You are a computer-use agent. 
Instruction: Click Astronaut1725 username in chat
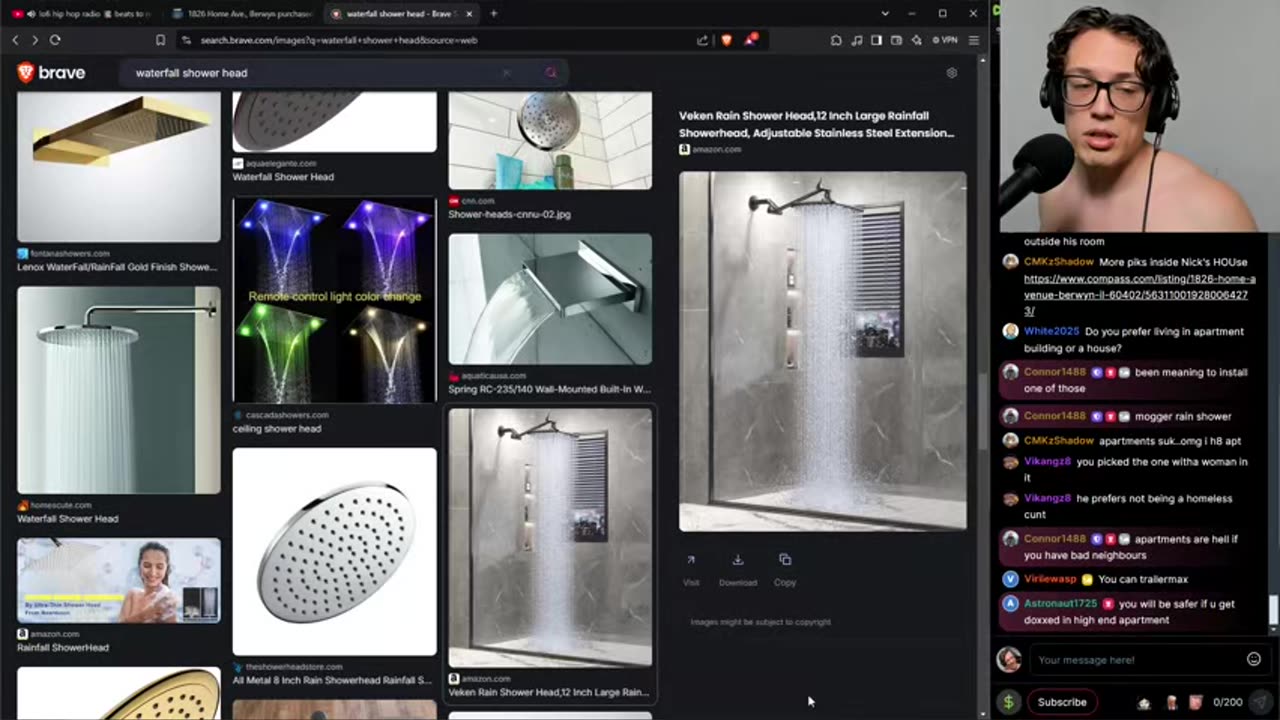click(1060, 604)
